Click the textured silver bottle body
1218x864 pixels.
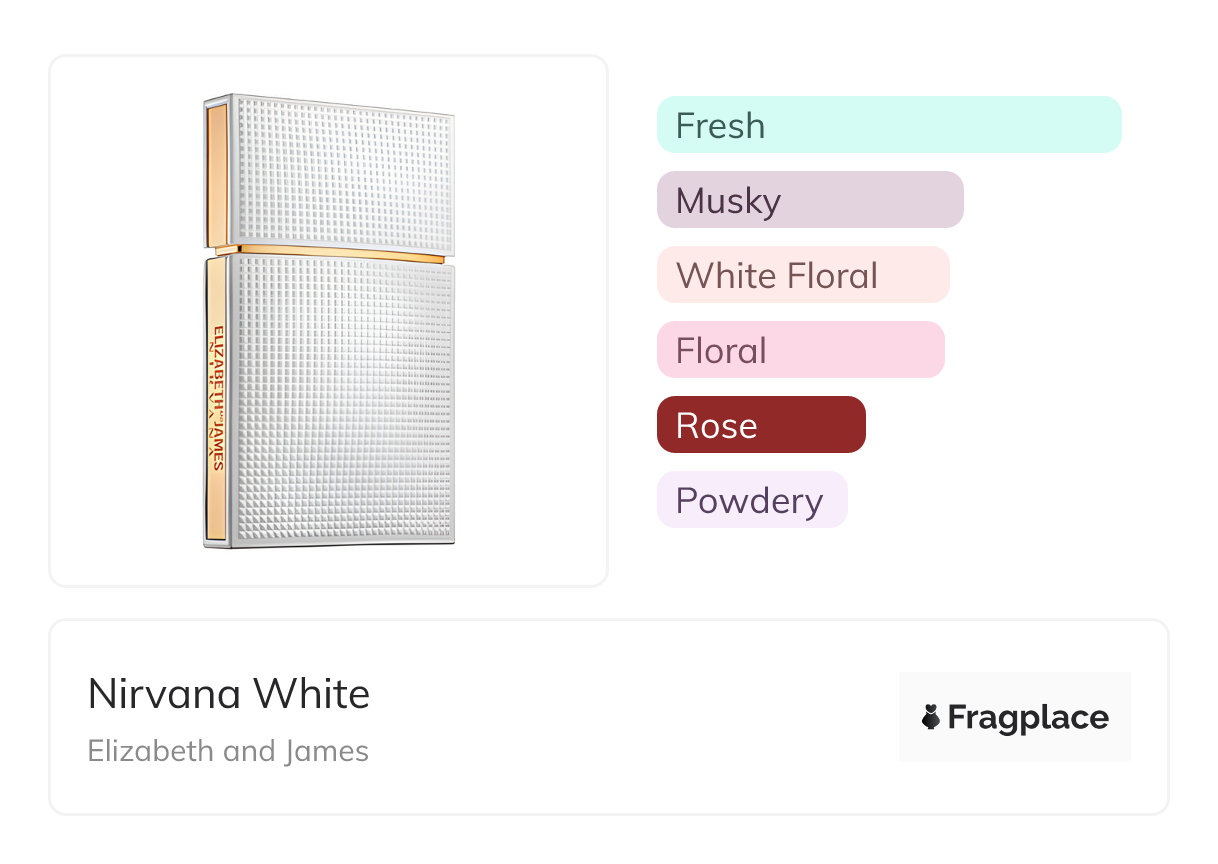point(343,400)
